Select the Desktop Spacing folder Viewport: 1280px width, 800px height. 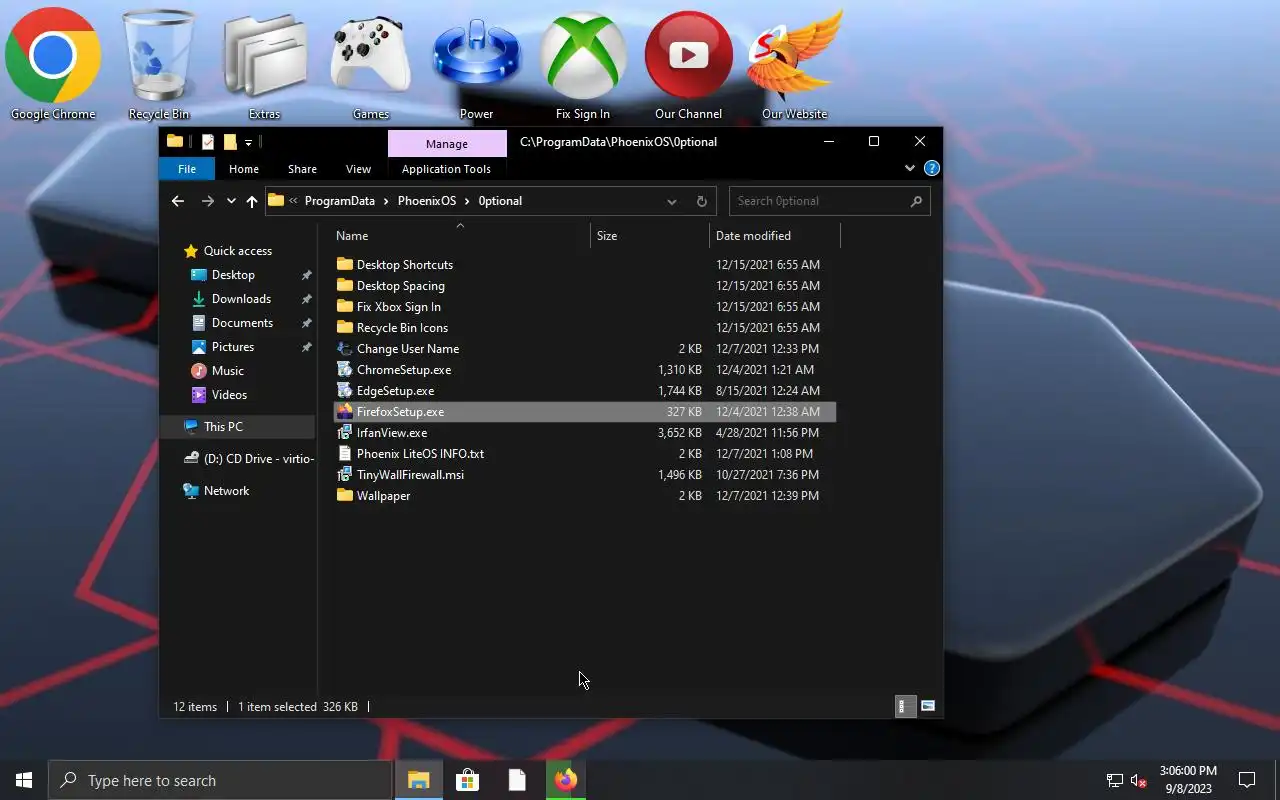coord(585,286)
